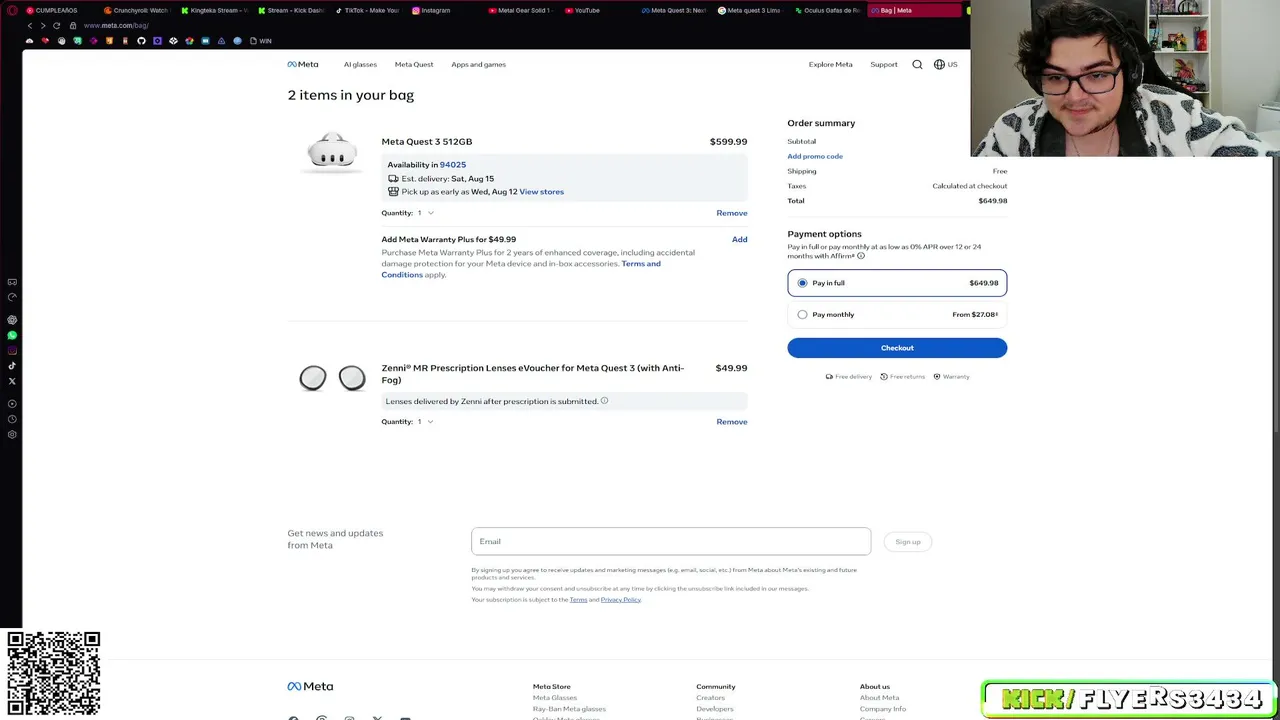This screenshot has height=720, width=1280.
Task: Click the Sign up button
Action: [908, 542]
